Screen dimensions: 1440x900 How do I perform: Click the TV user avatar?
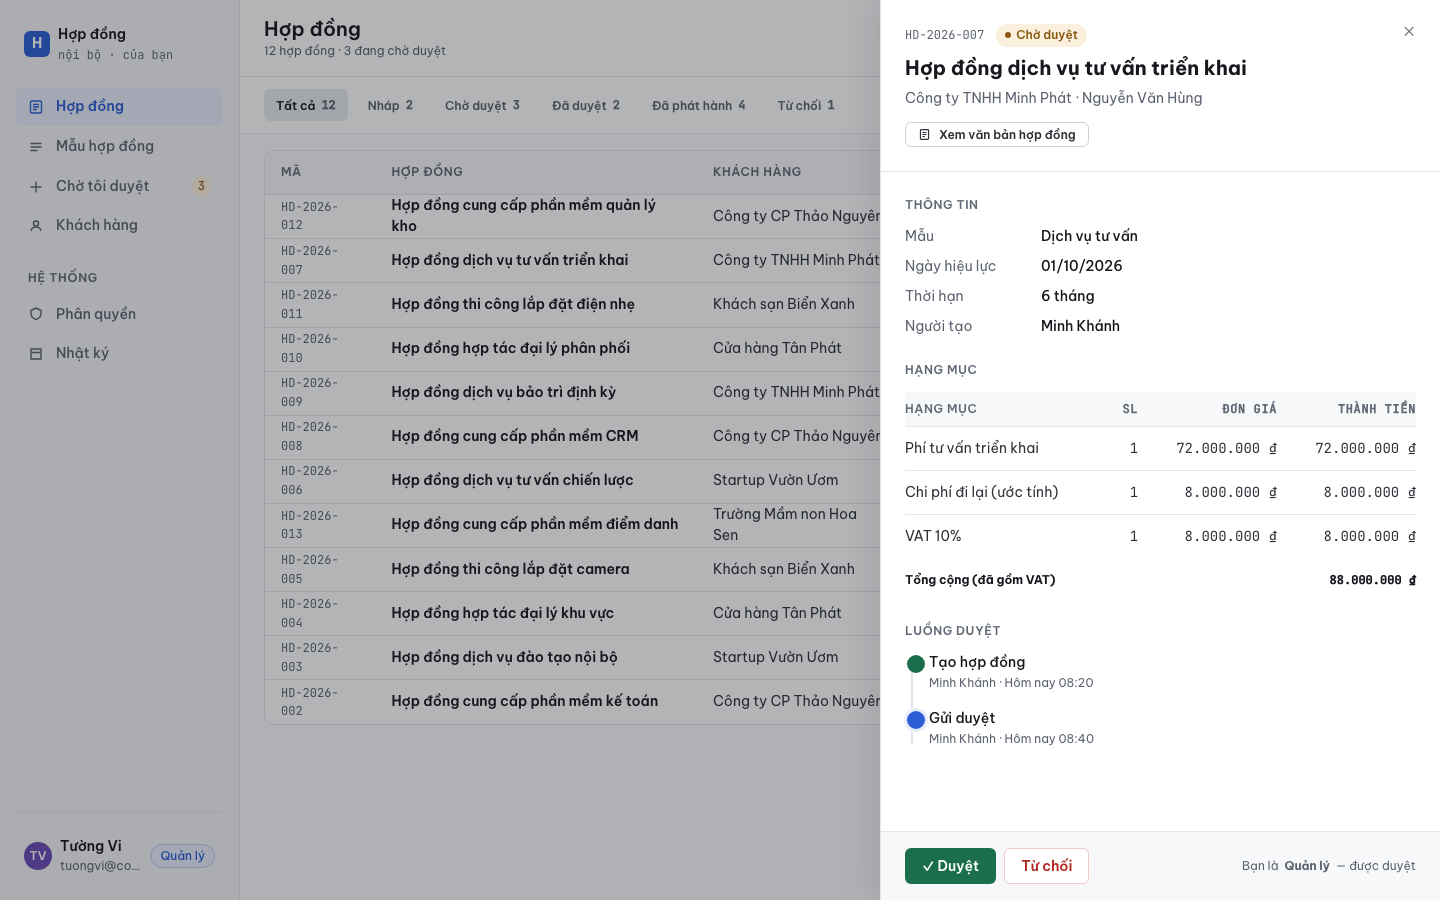click(x=38, y=856)
